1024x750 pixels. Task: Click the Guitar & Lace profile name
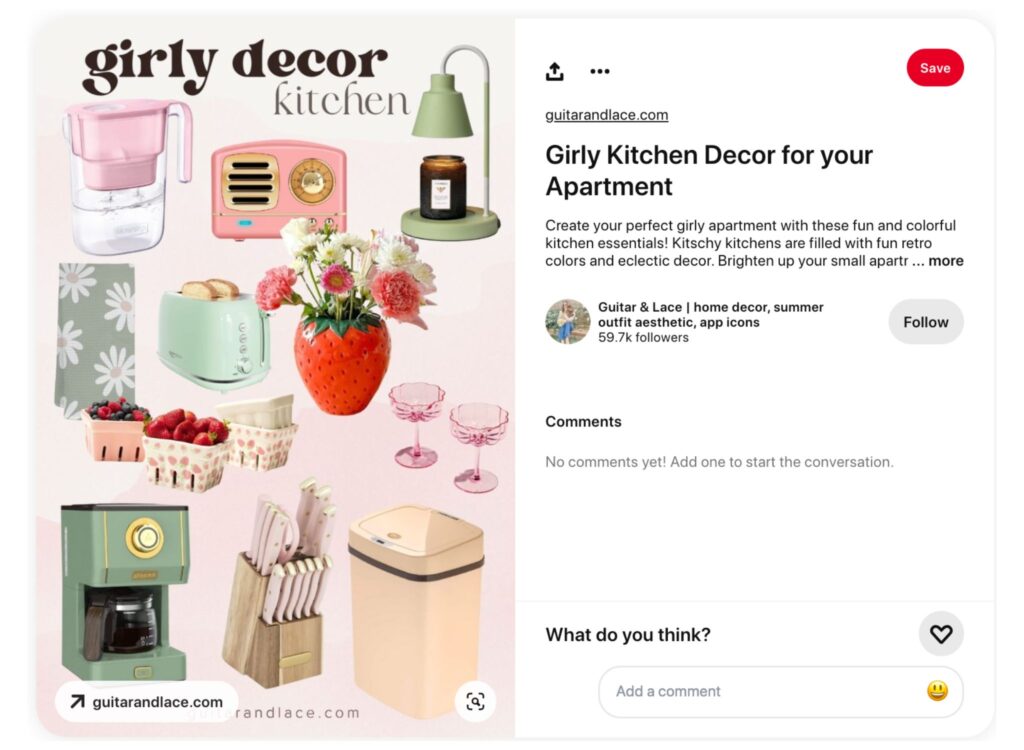click(x=711, y=314)
